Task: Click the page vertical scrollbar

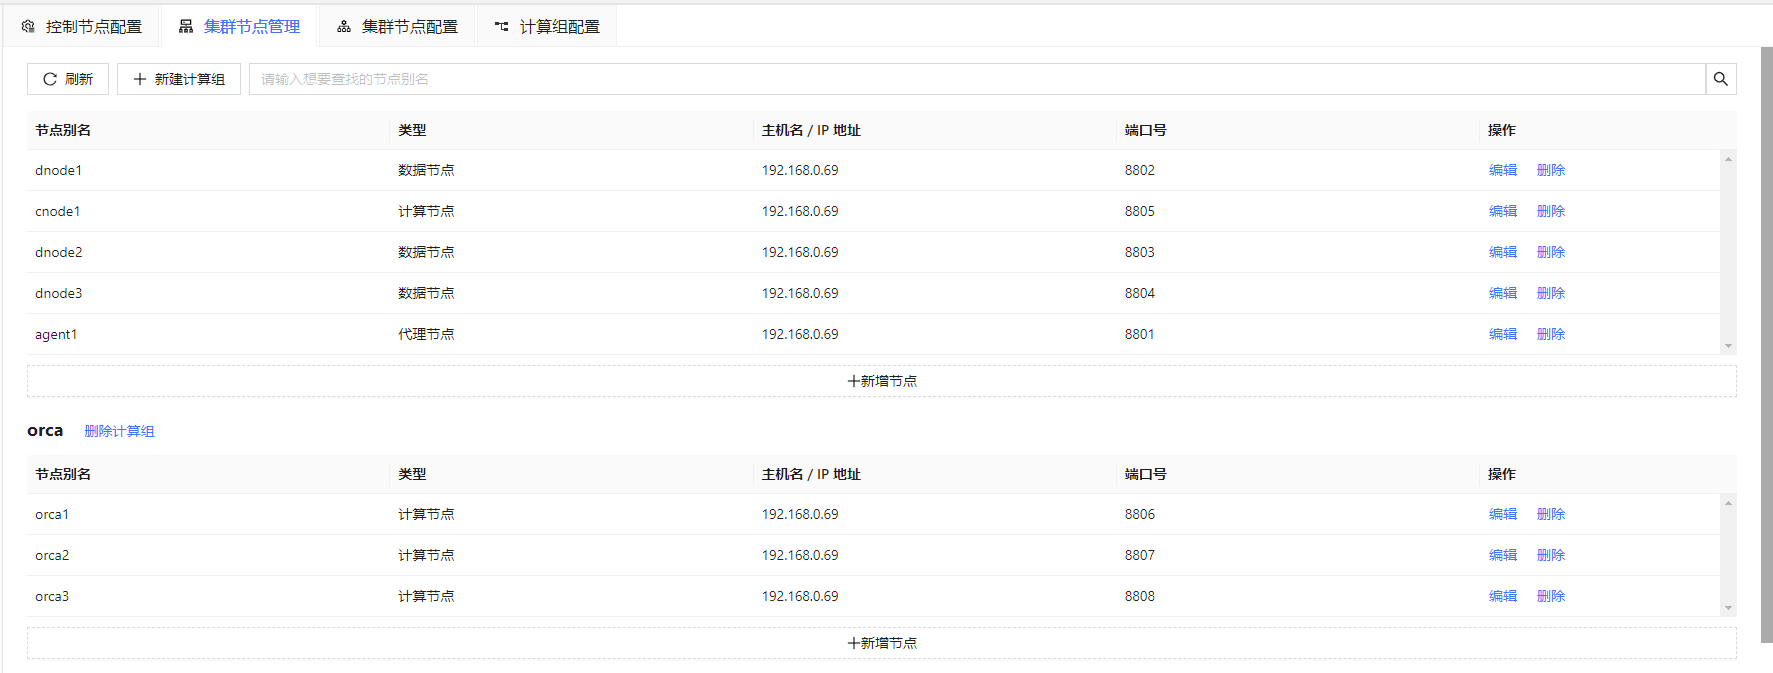Action: tap(1766, 340)
